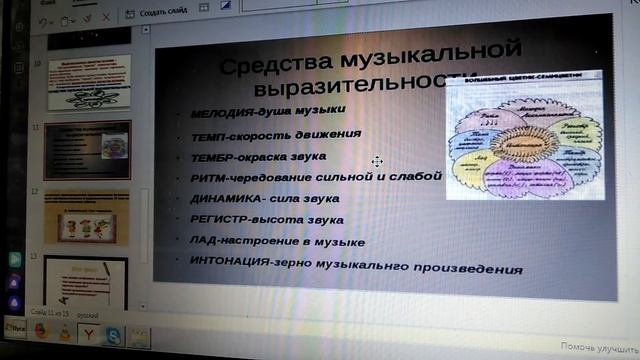Click the line ТЕМП-скорость движения

(x=276, y=136)
